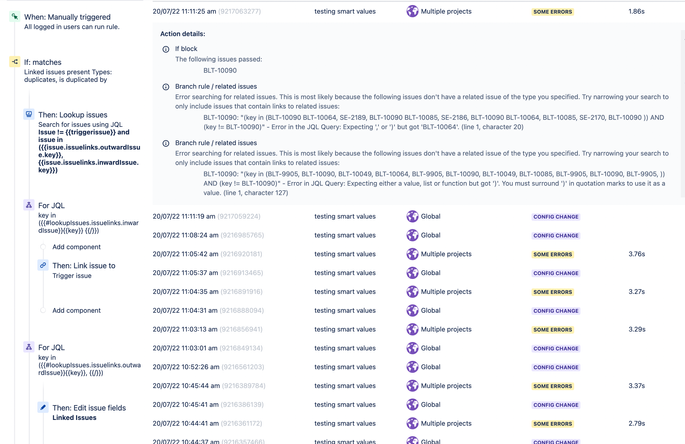Click the 1.86s duration value
Image resolution: width=685 pixels, height=444 pixels.
pyautogui.click(x=637, y=11)
